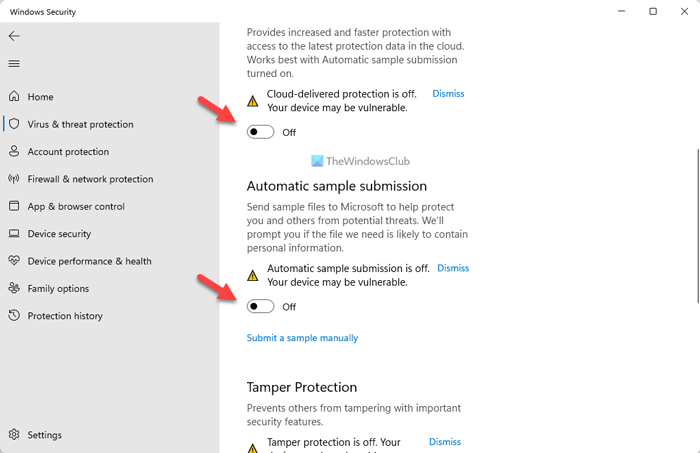
Task: Click the Device security laptop icon
Action: [14, 234]
